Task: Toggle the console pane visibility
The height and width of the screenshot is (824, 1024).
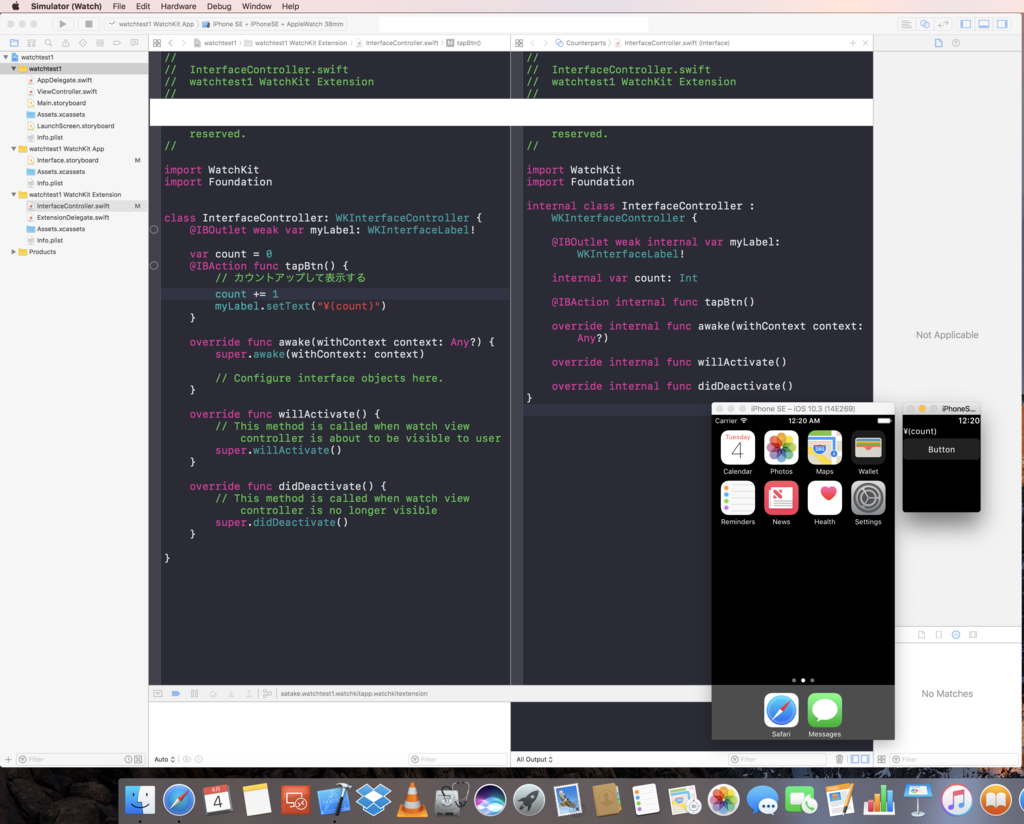Action: click(x=865, y=759)
